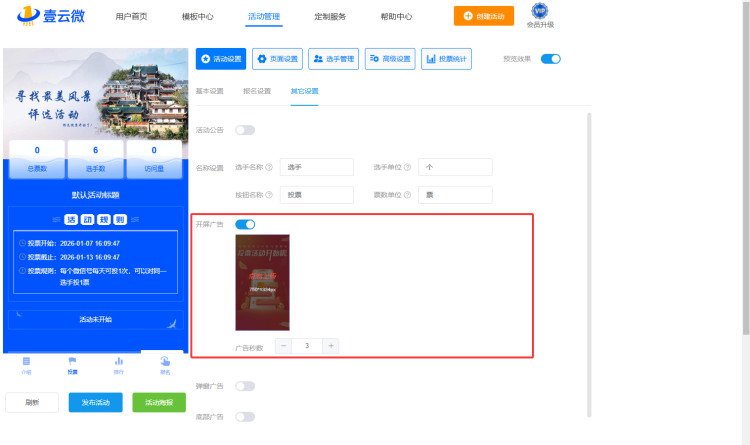Click the 选手名称 input field
750x445 pixels.
tap(315, 167)
